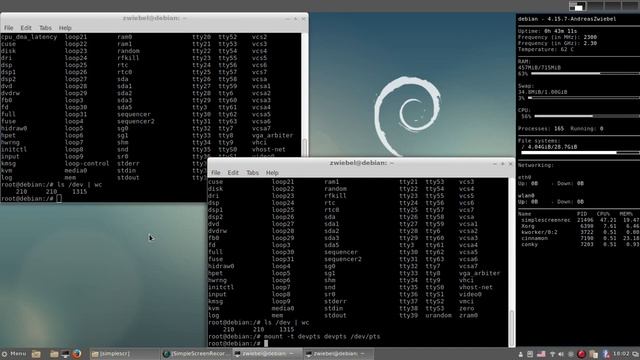Open the Menu button in the taskbar

pos(14,354)
